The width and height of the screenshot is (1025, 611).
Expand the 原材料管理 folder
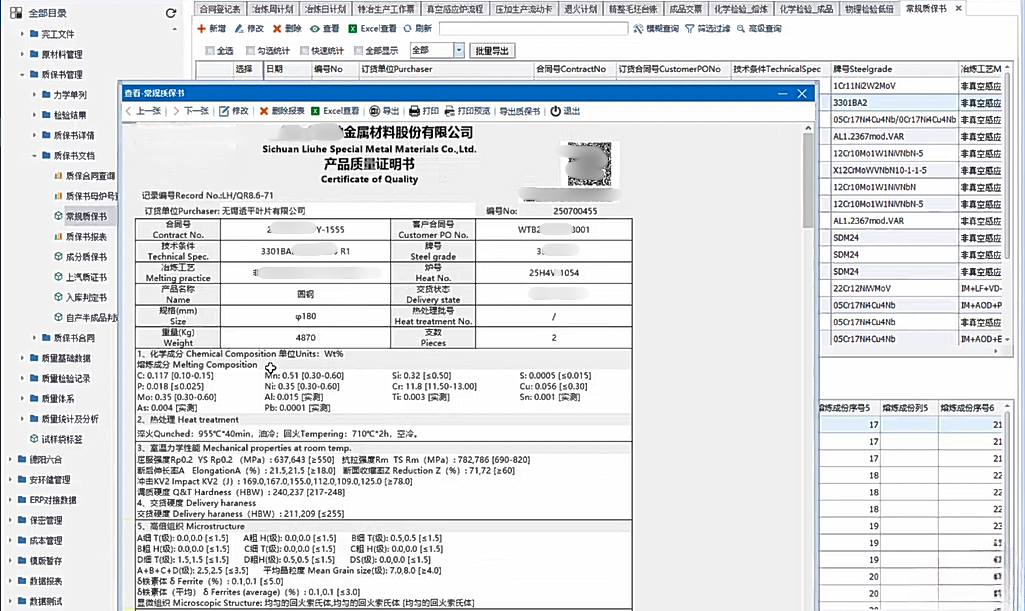(22, 54)
